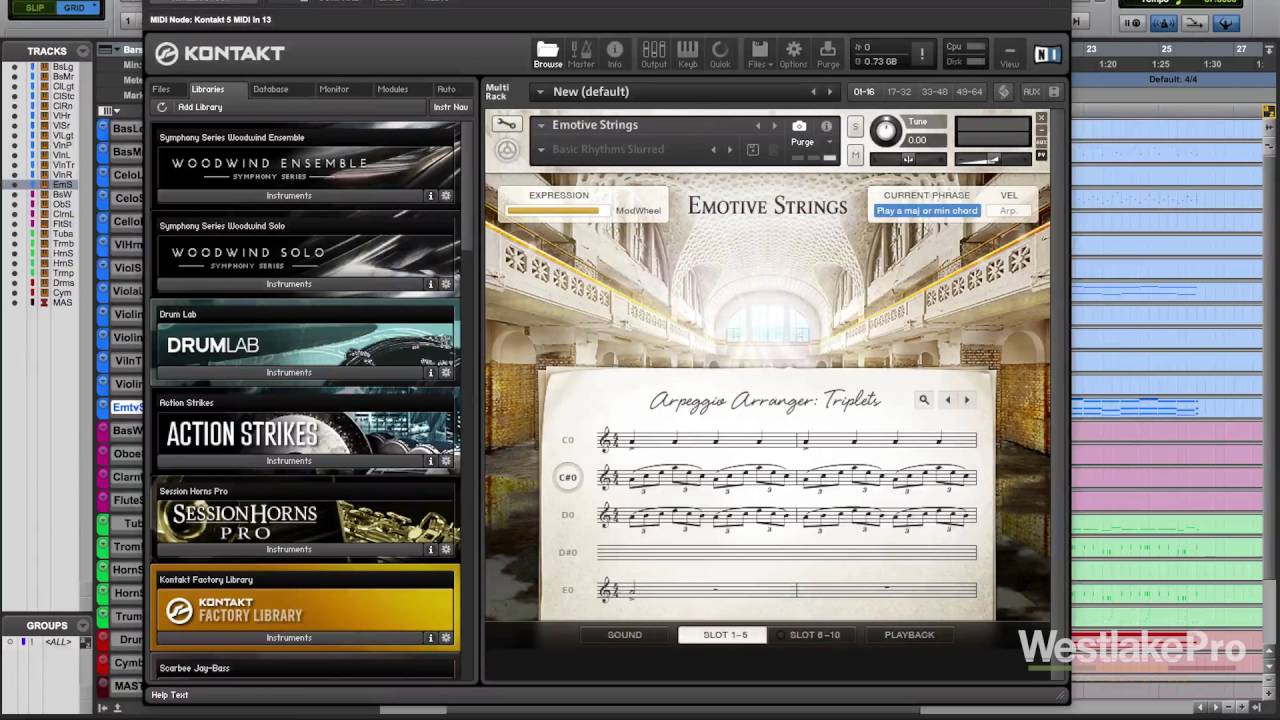This screenshot has height=720, width=1280.
Task: Adjust the Tune knob
Action: click(x=885, y=130)
